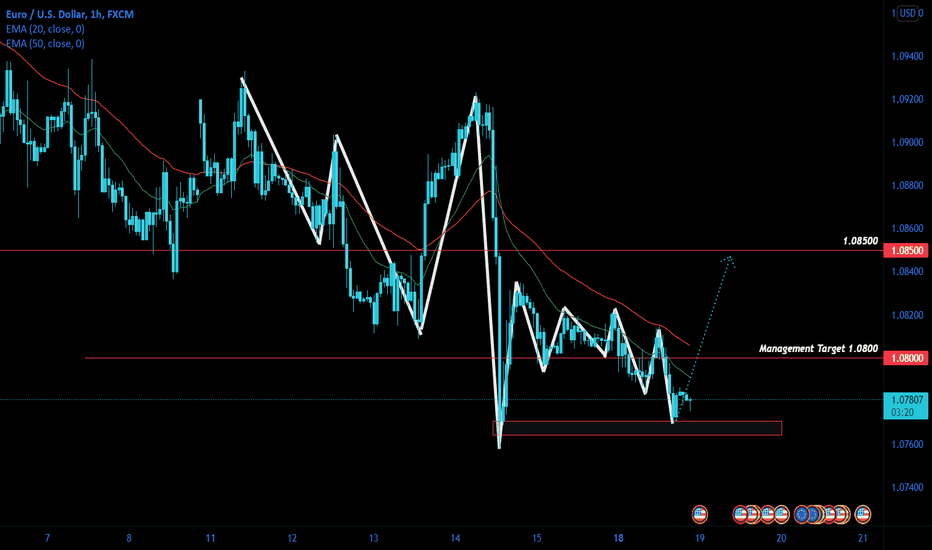Select the red support zone rectangle near 1.07700
932x550 pixels.
(x=637, y=428)
